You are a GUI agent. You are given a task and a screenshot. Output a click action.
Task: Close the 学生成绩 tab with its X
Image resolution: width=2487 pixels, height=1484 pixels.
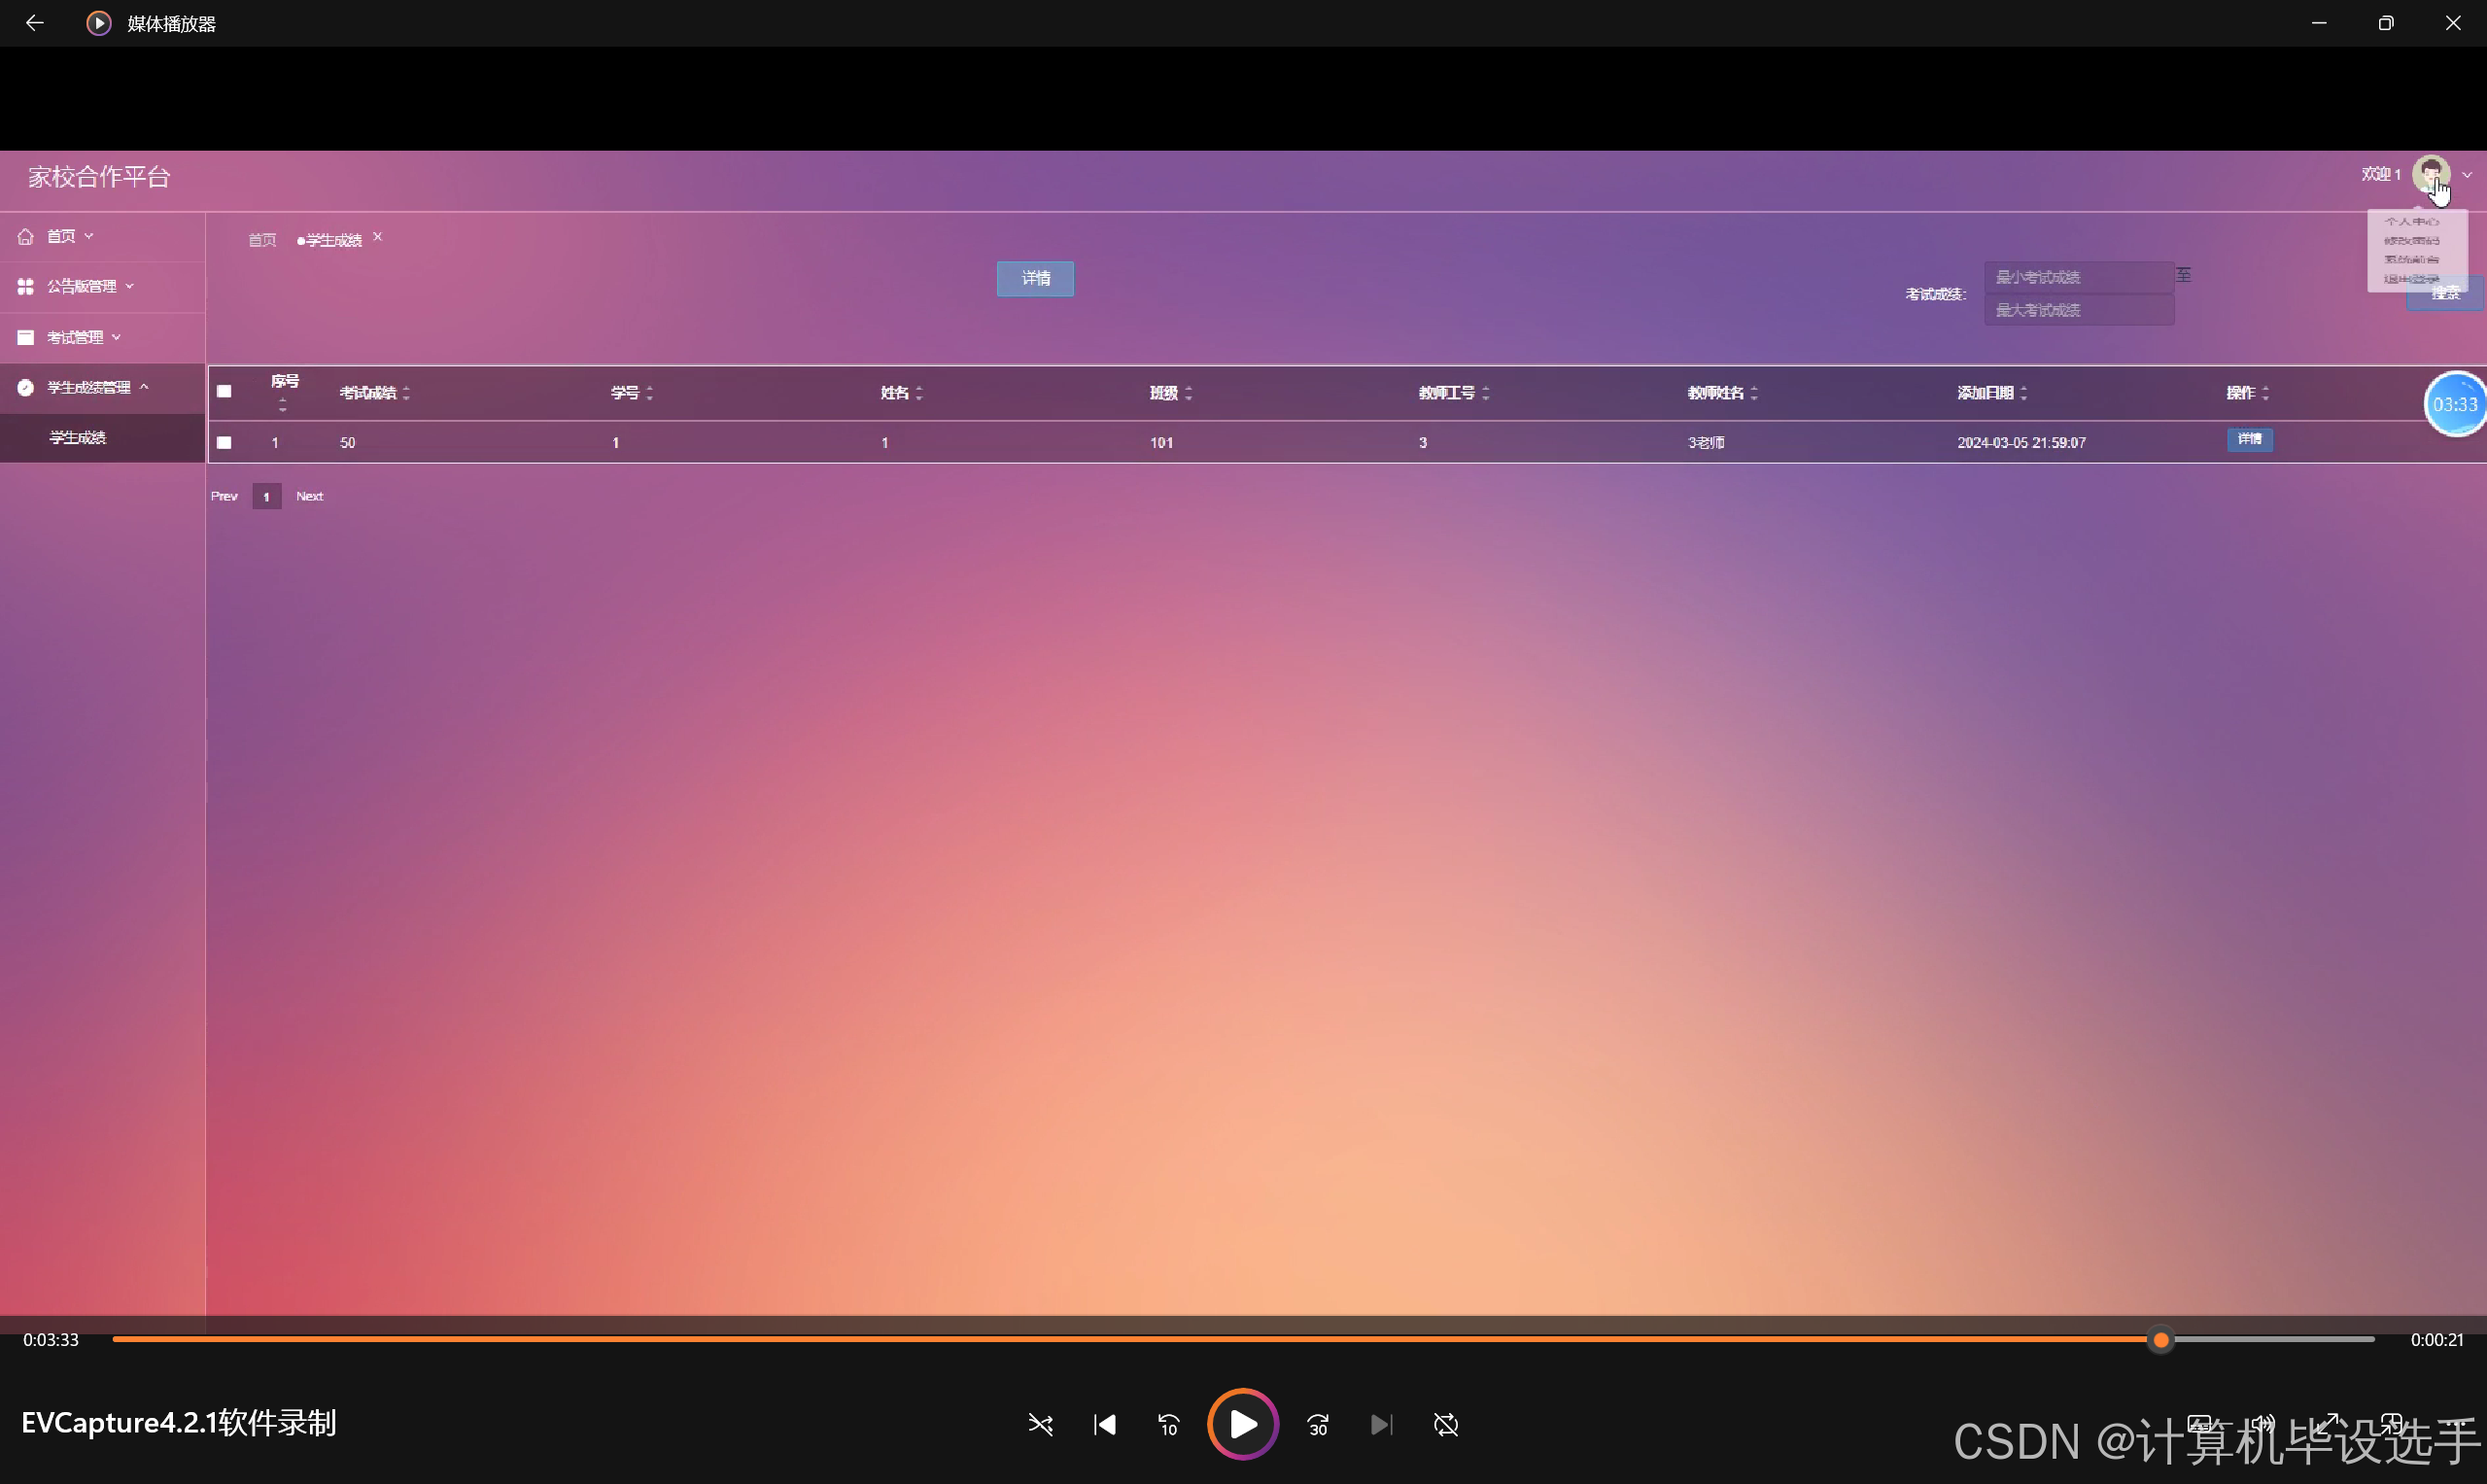pos(378,237)
